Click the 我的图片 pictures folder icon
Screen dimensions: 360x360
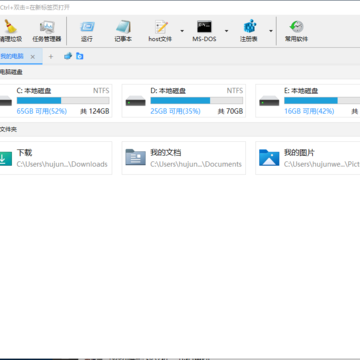tap(269, 157)
